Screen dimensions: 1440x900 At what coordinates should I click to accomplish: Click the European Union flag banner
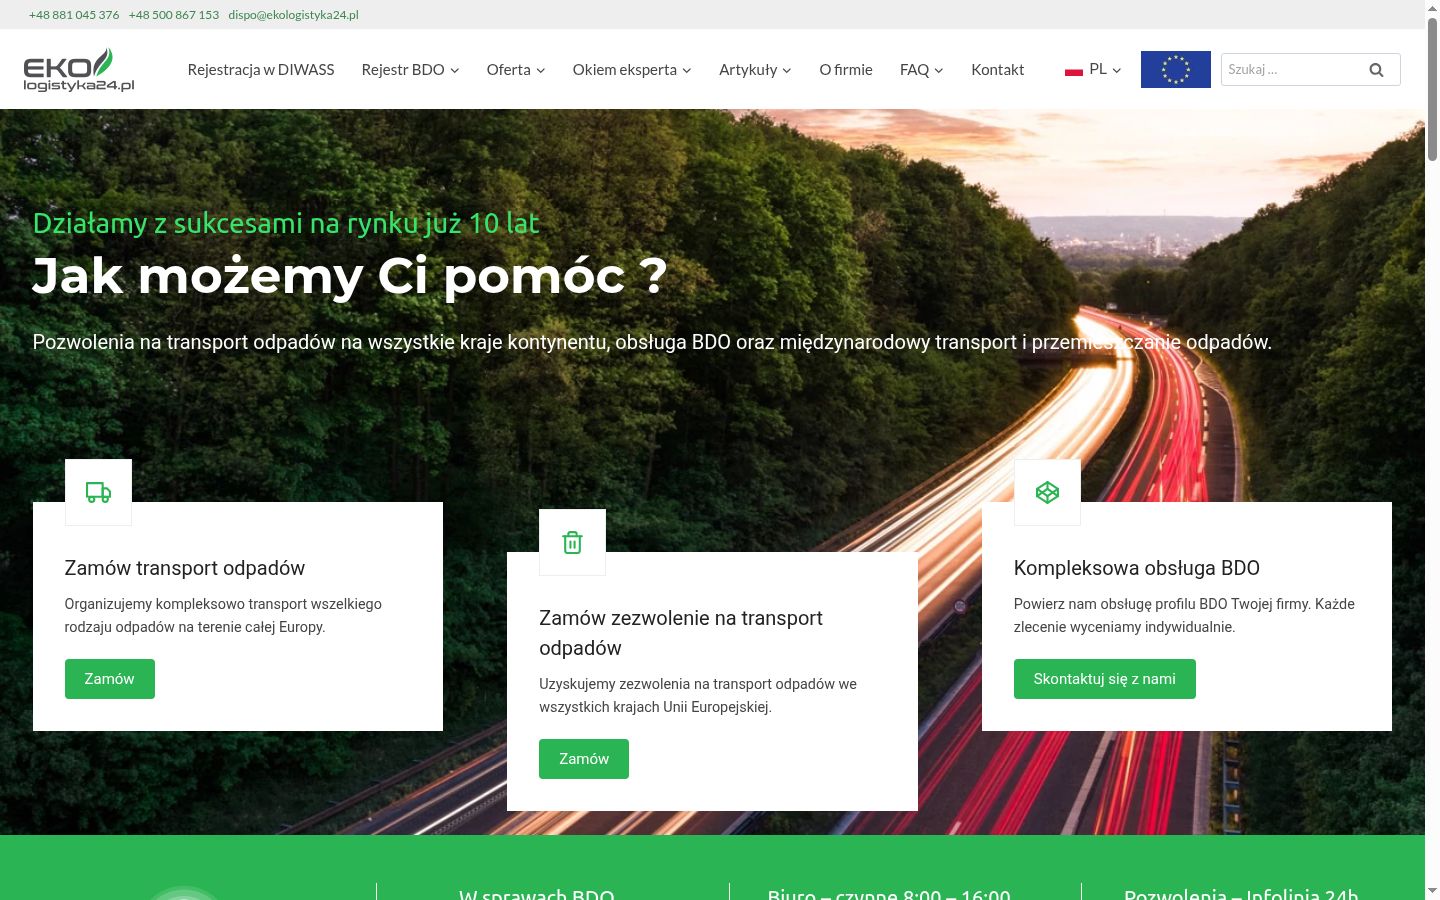[1176, 70]
